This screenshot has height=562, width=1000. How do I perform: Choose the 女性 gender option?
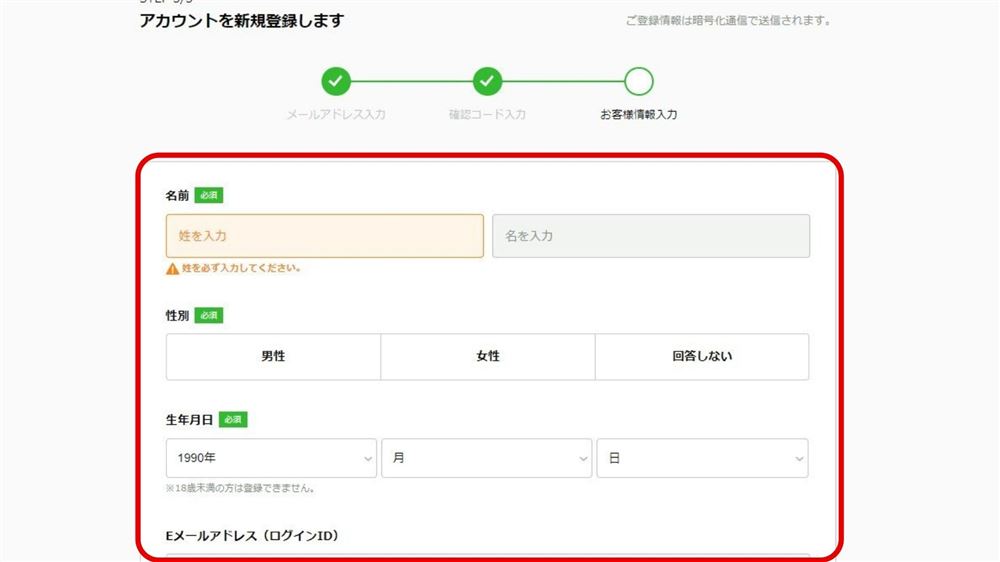point(488,356)
